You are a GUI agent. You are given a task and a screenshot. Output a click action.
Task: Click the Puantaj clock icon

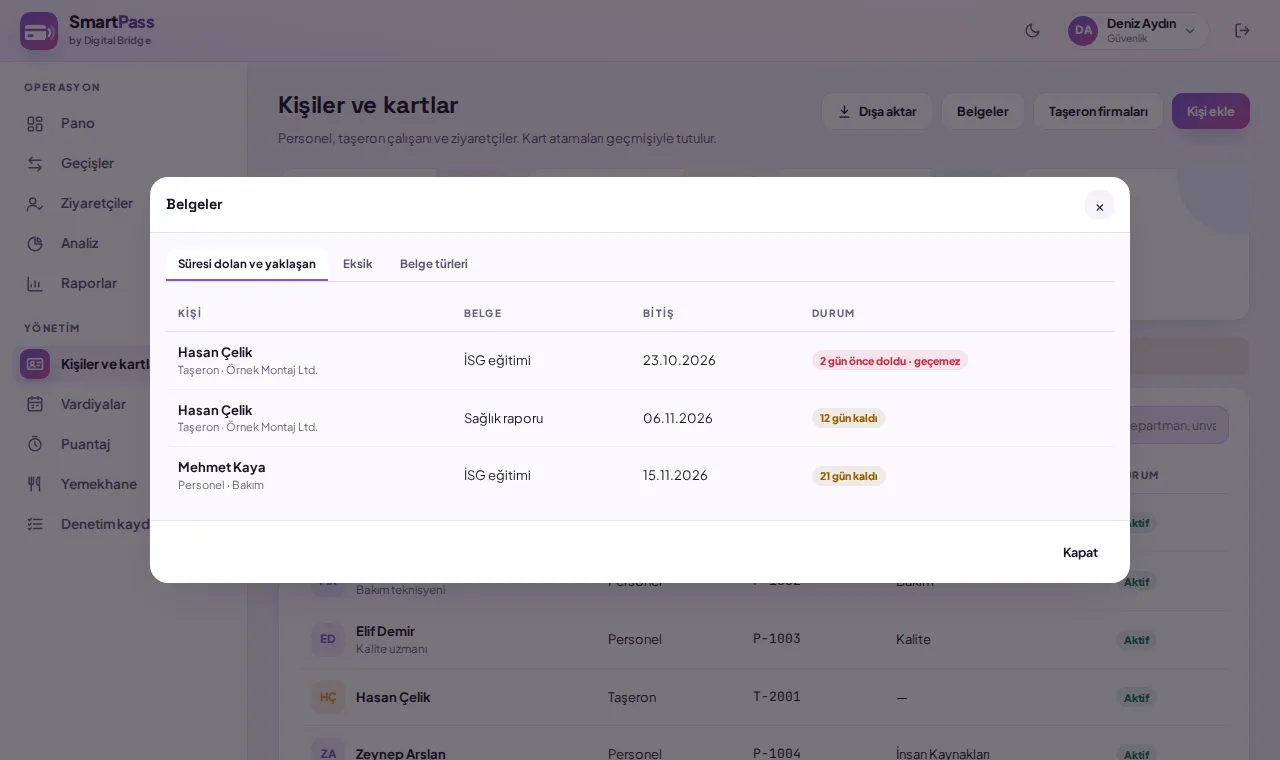35,445
